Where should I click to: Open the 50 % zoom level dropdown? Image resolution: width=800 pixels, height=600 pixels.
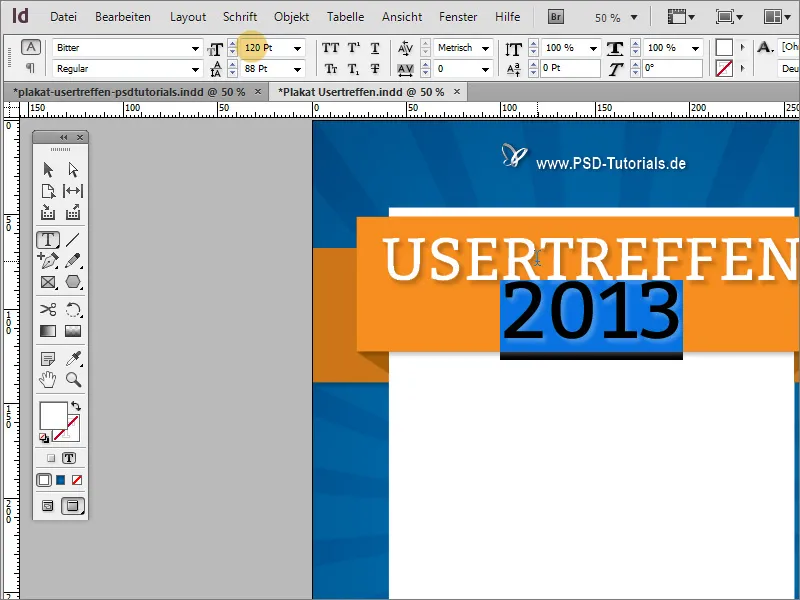click(x=634, y=17)
